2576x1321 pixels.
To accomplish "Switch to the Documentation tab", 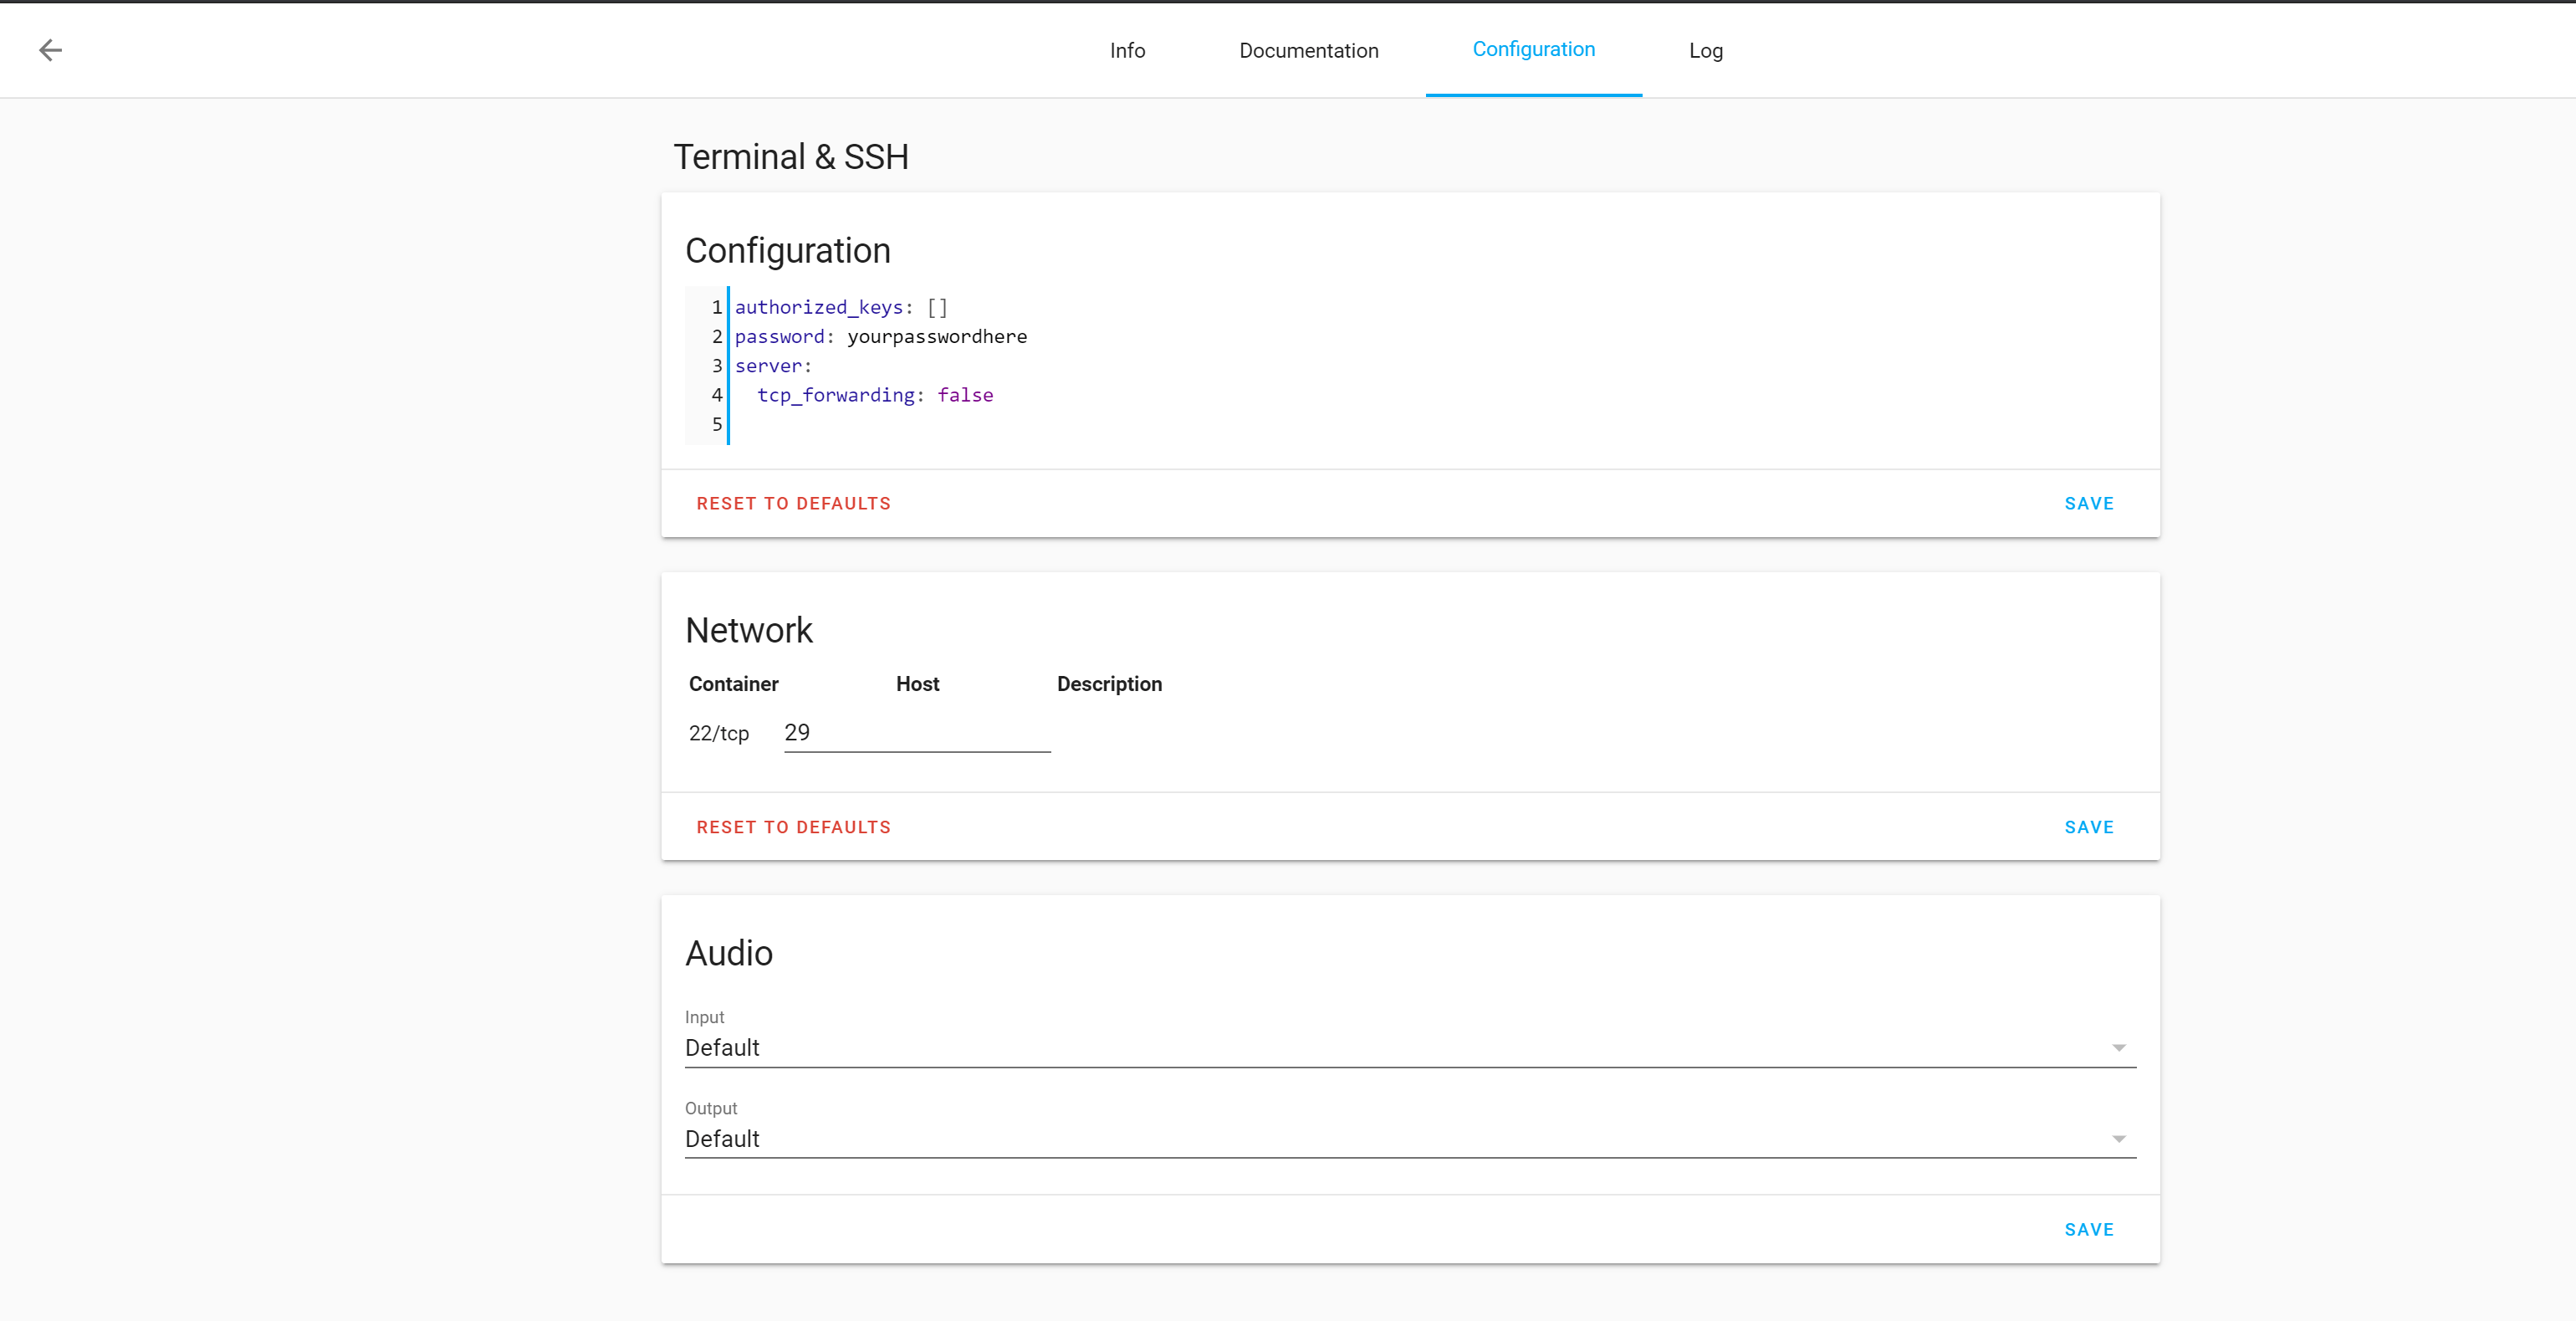I will click(x=1308, y=50).
